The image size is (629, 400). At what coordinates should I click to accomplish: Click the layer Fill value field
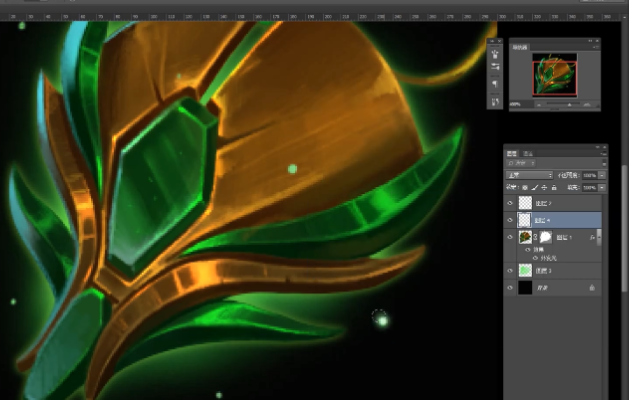point(590,187)
